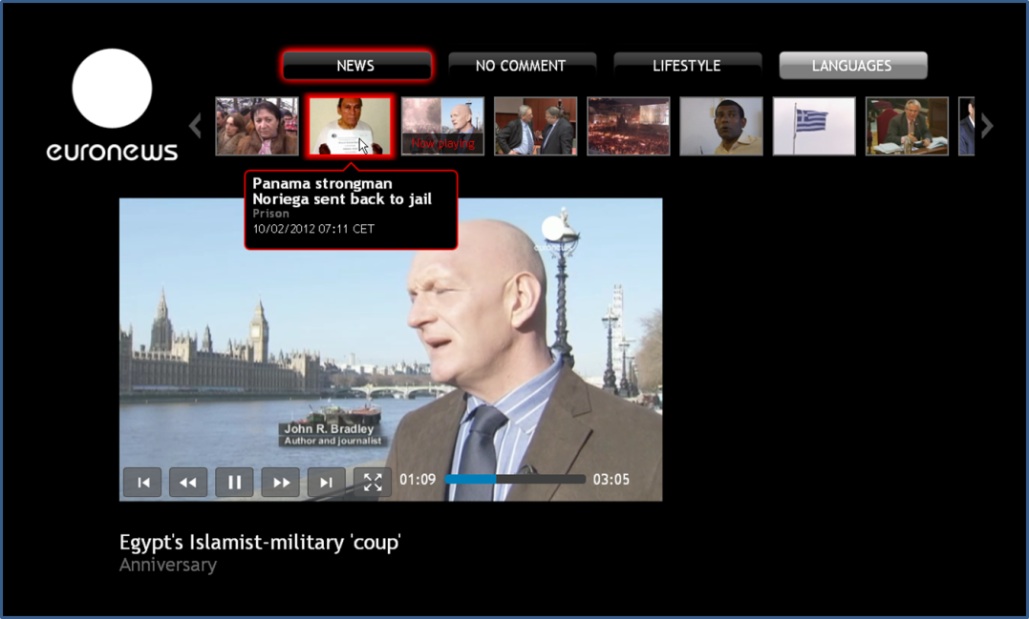The height and width of the screenshot is (619, 1029).
Task: Skip to previous video track
Action: pyautogui.click(x=142, y=482)
